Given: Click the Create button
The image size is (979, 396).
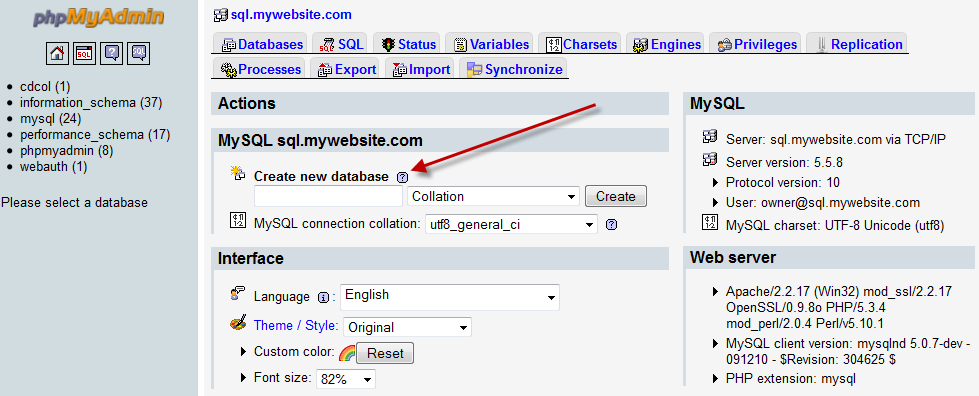Looking at the screenshot, I should click(616, 196).
